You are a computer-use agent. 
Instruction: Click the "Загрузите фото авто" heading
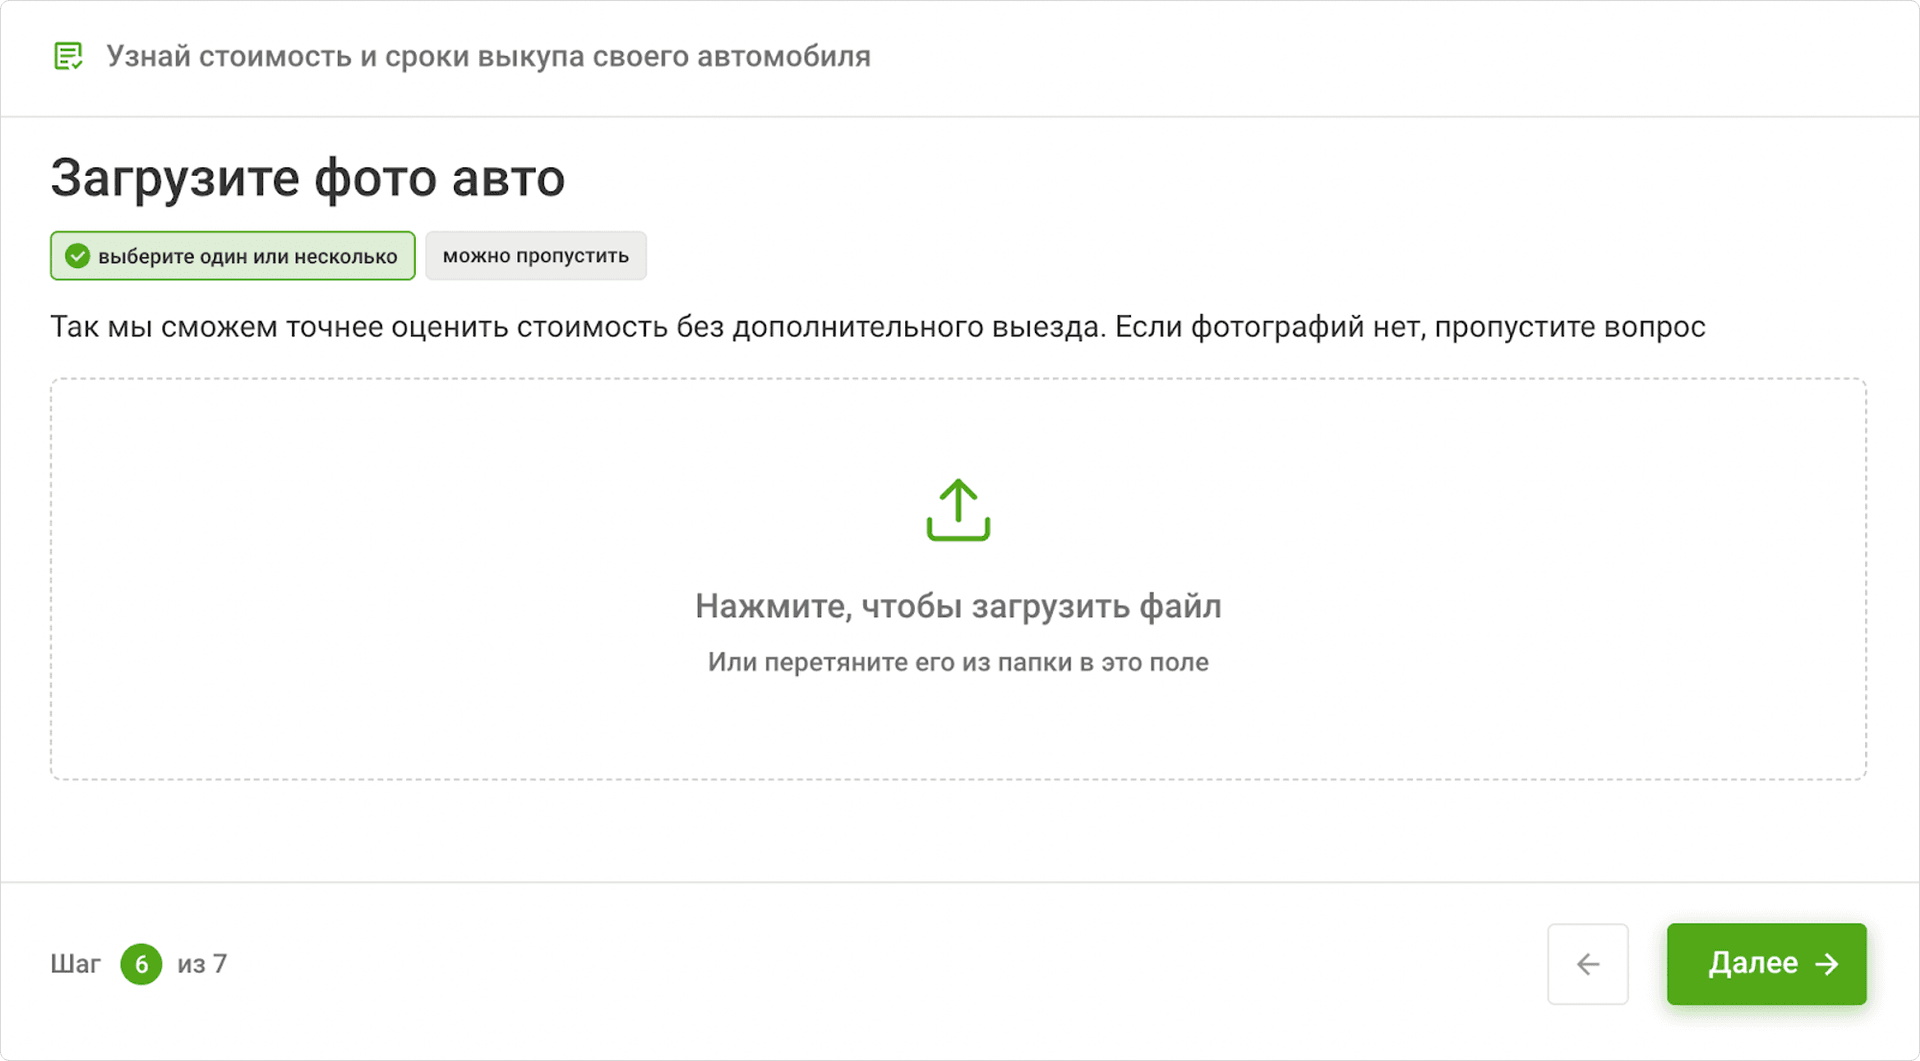(308, 178)
